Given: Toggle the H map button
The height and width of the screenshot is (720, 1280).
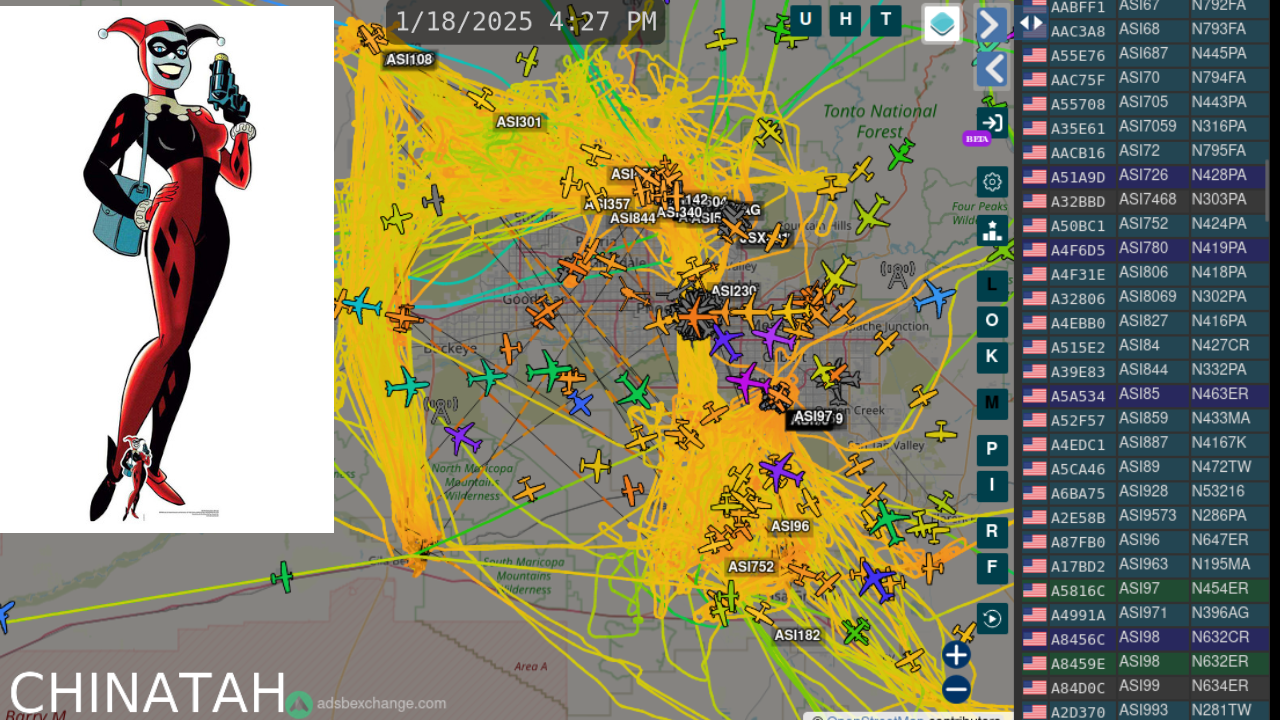Looking at the screenshot, I should 846,19.
